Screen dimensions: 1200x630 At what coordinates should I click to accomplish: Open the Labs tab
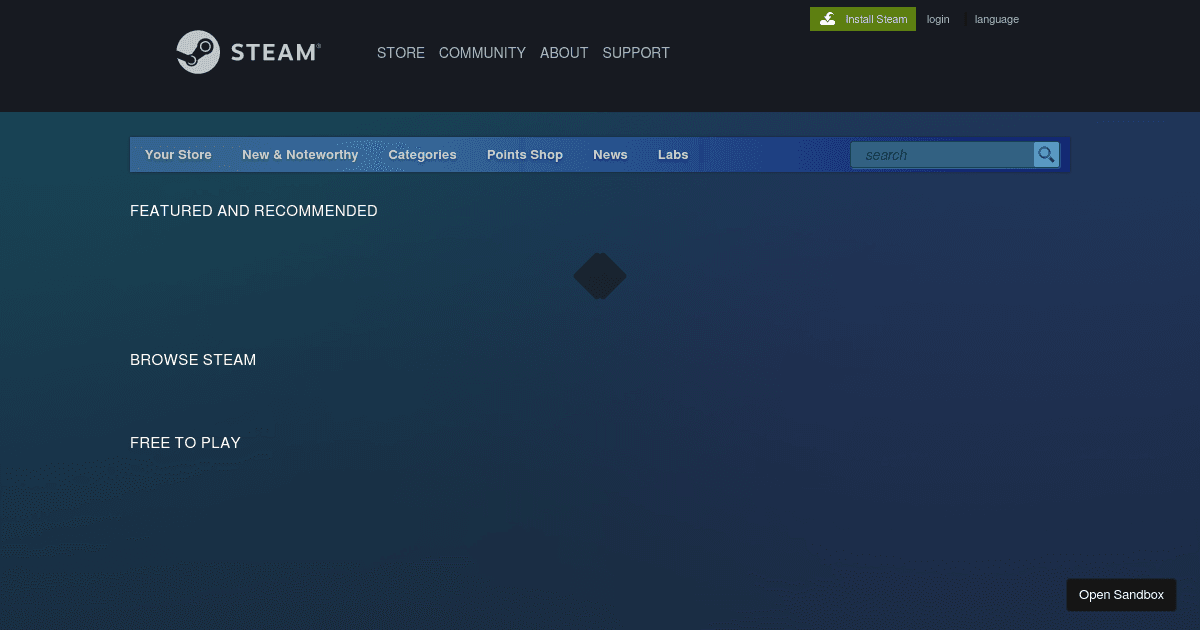click(x=673, y=155)
